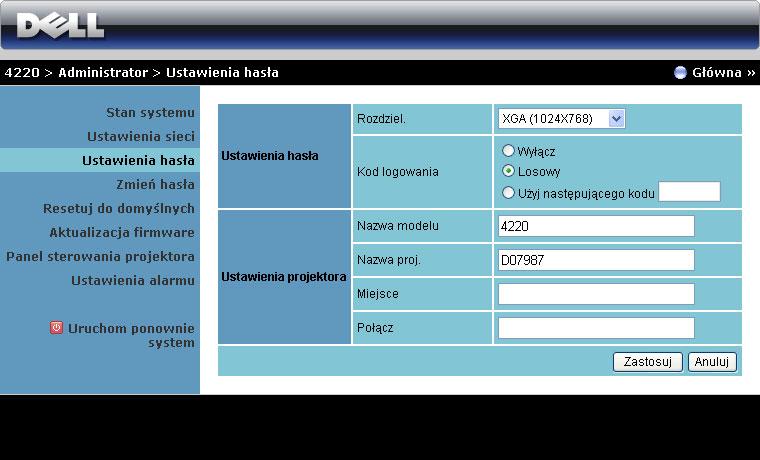The image size is (760, 460).
Task: Click the Połącz label
Action: (x=375, y=328)
